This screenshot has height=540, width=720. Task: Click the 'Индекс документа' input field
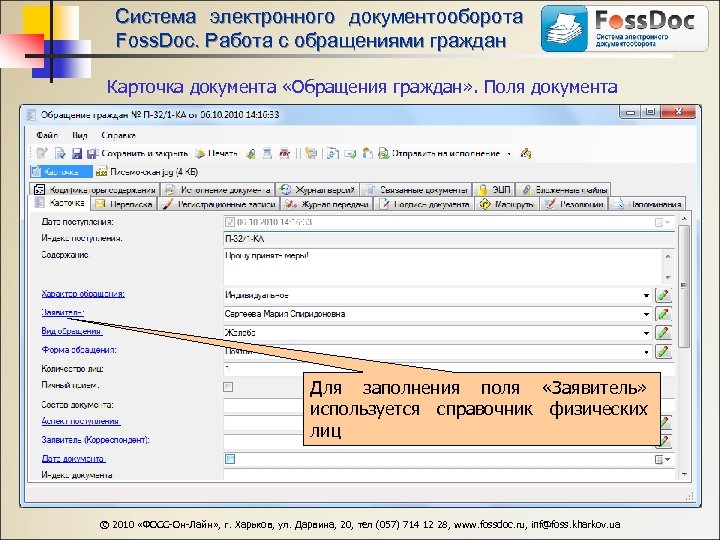[x=449, y=475]
